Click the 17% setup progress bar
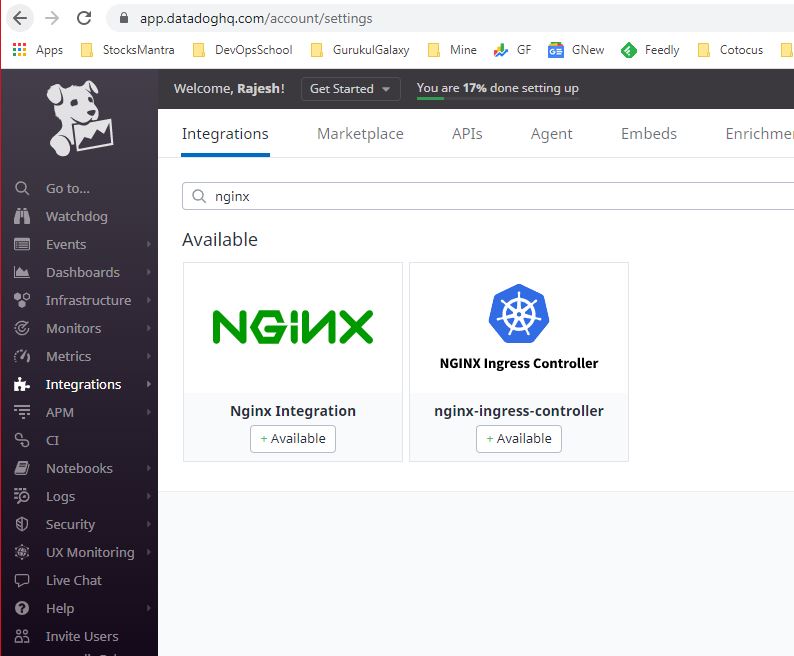Image resolution: width=794 pixels, height=656 pixels. (x=498, y=98)
